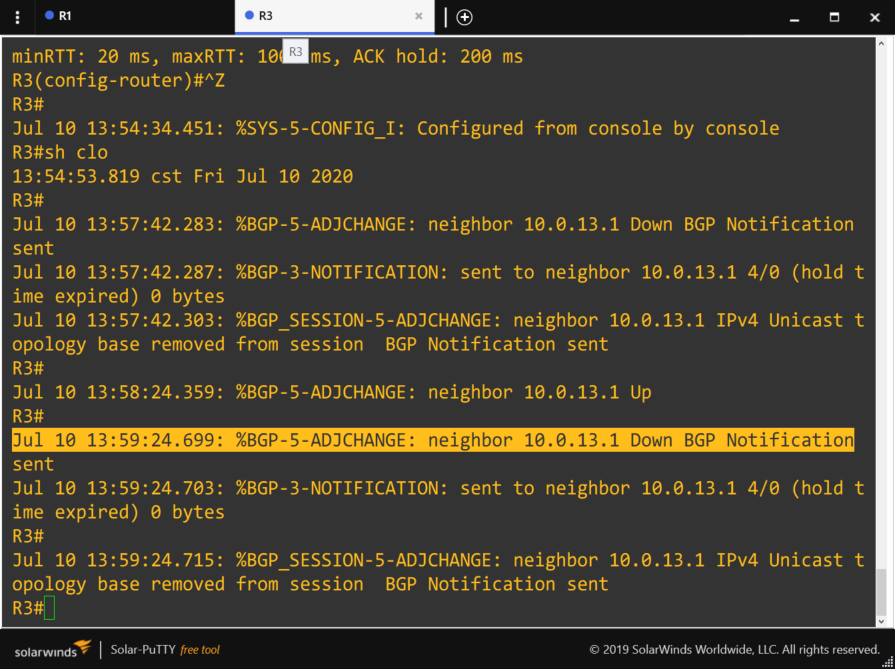
Task: Place cursor at the final R3# prompt
Action: tap(49, 608)
